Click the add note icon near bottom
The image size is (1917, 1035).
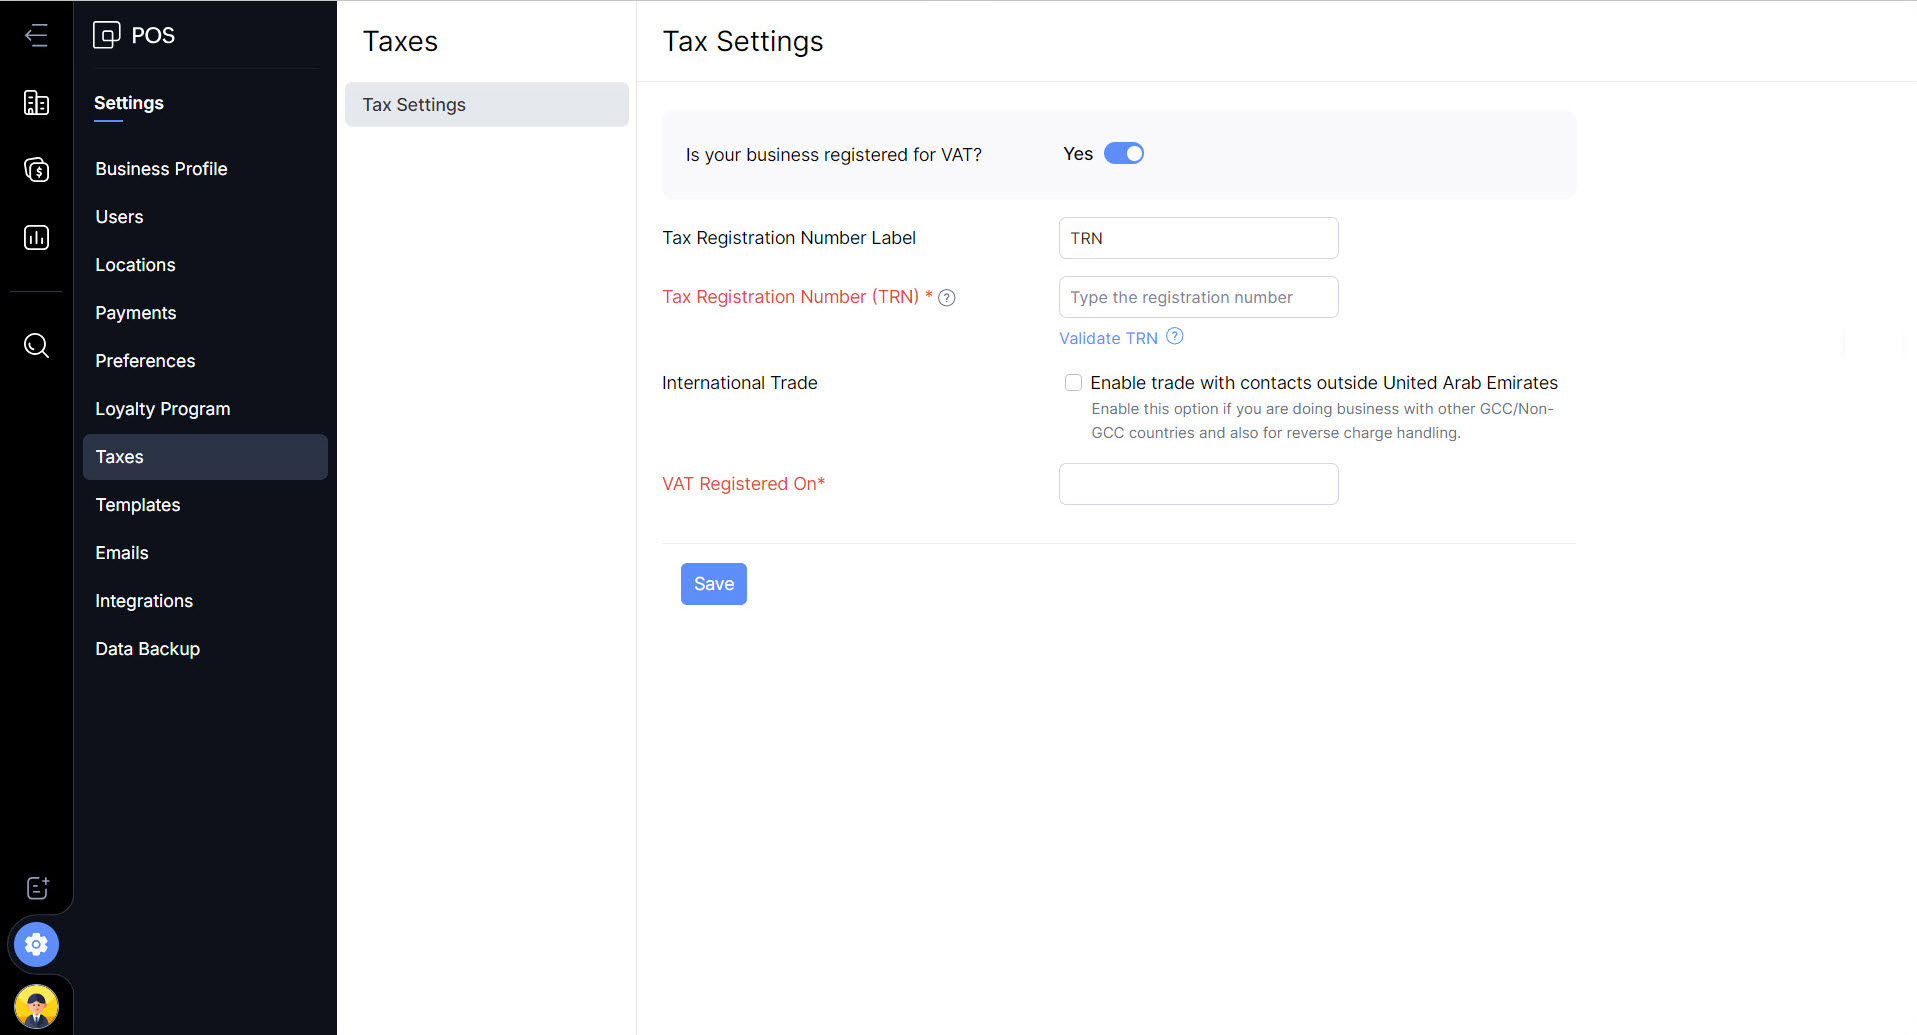pyautogui.click(x=37, y=888)
